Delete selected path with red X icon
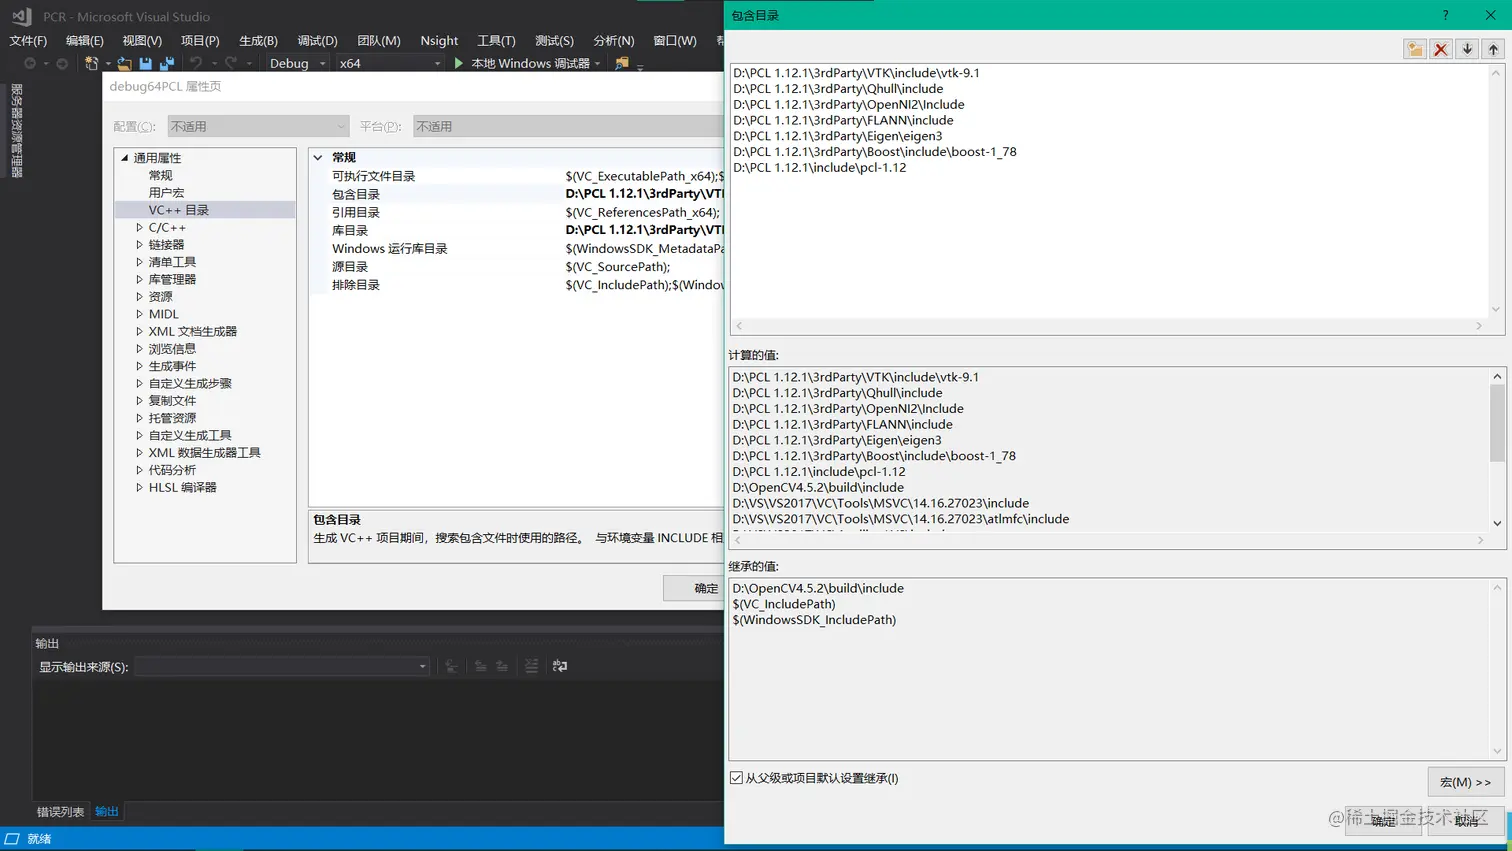The width and height of the screenshot is (1512, 851). click(1441, 49)
